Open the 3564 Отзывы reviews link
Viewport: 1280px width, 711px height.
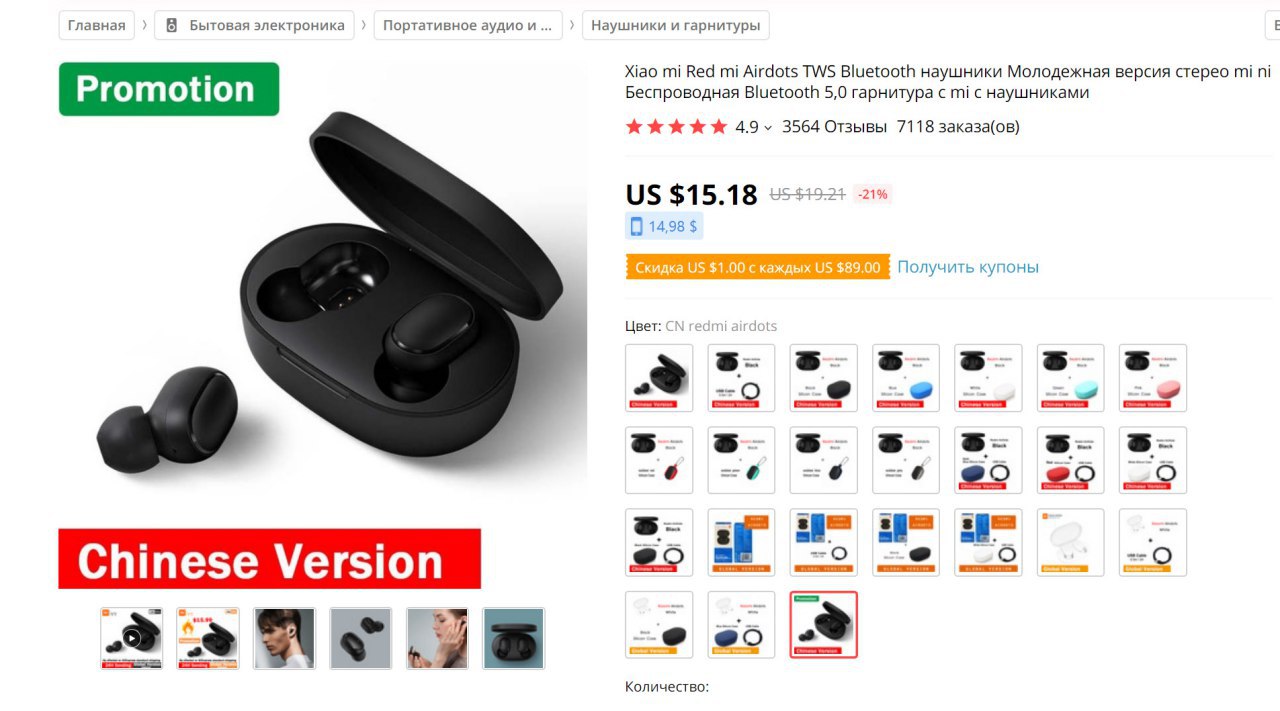835,127
